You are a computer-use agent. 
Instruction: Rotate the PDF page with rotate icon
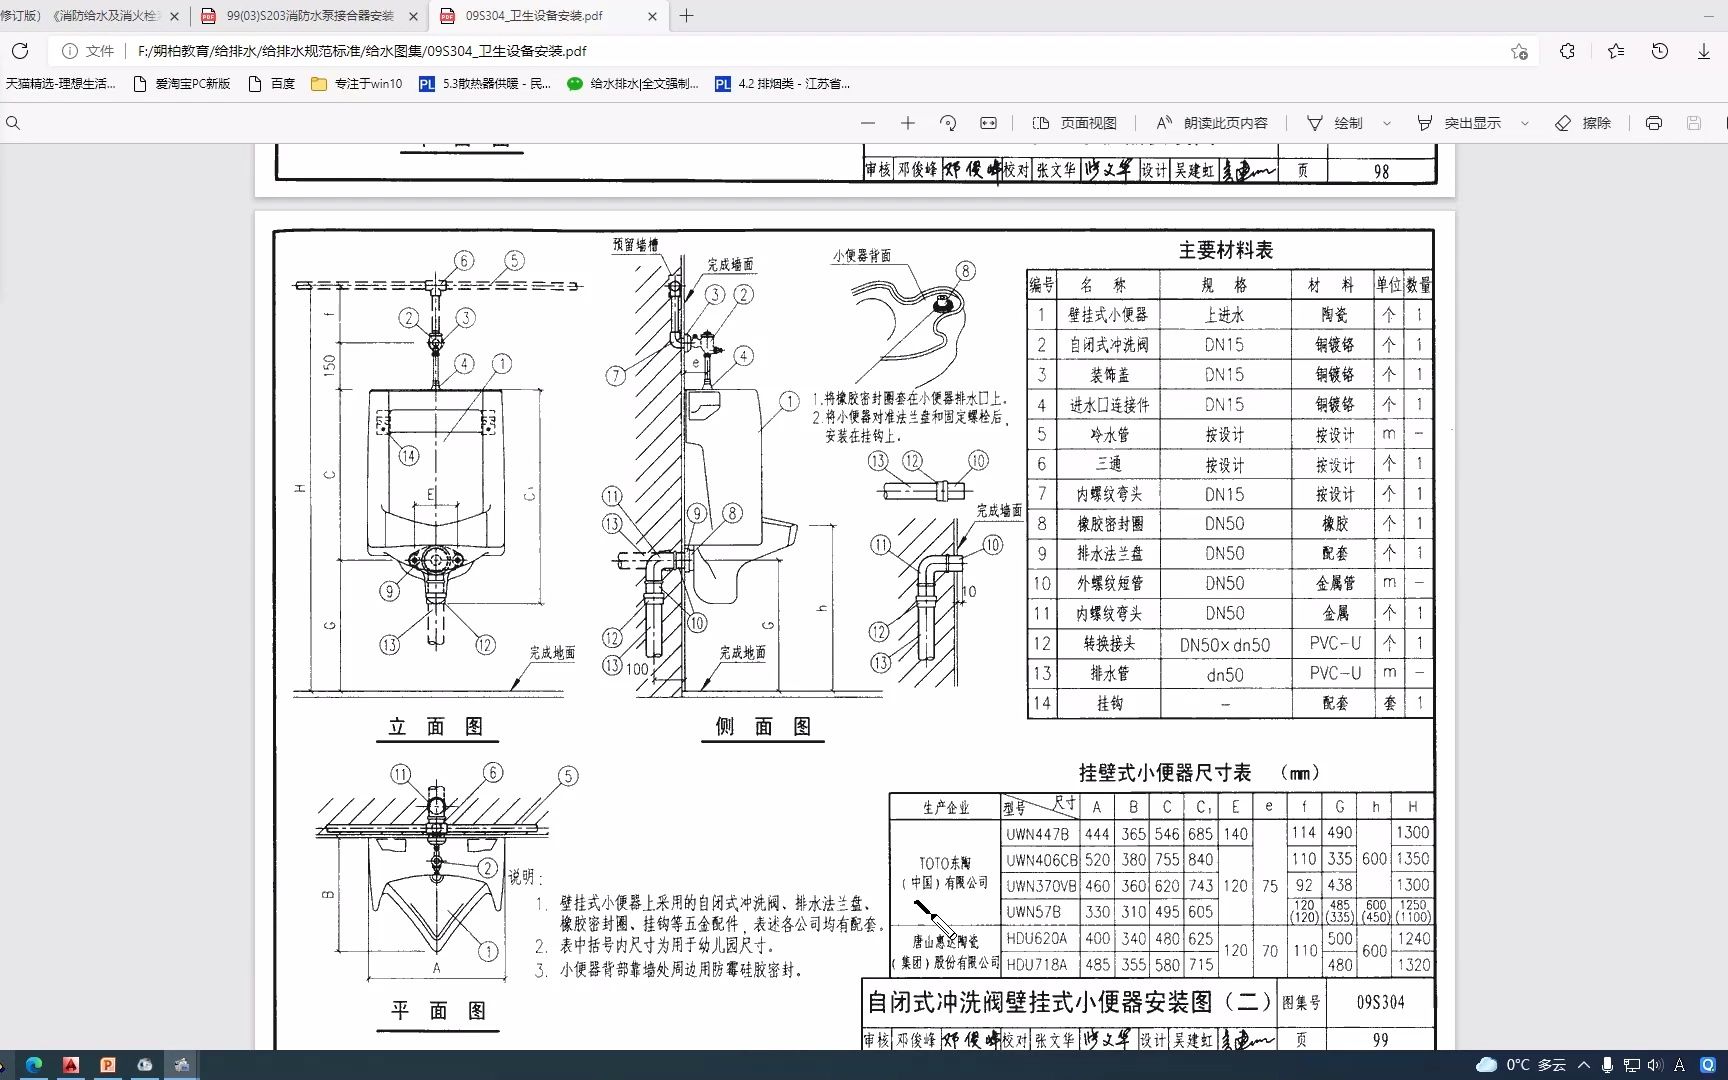click(948, 123)
